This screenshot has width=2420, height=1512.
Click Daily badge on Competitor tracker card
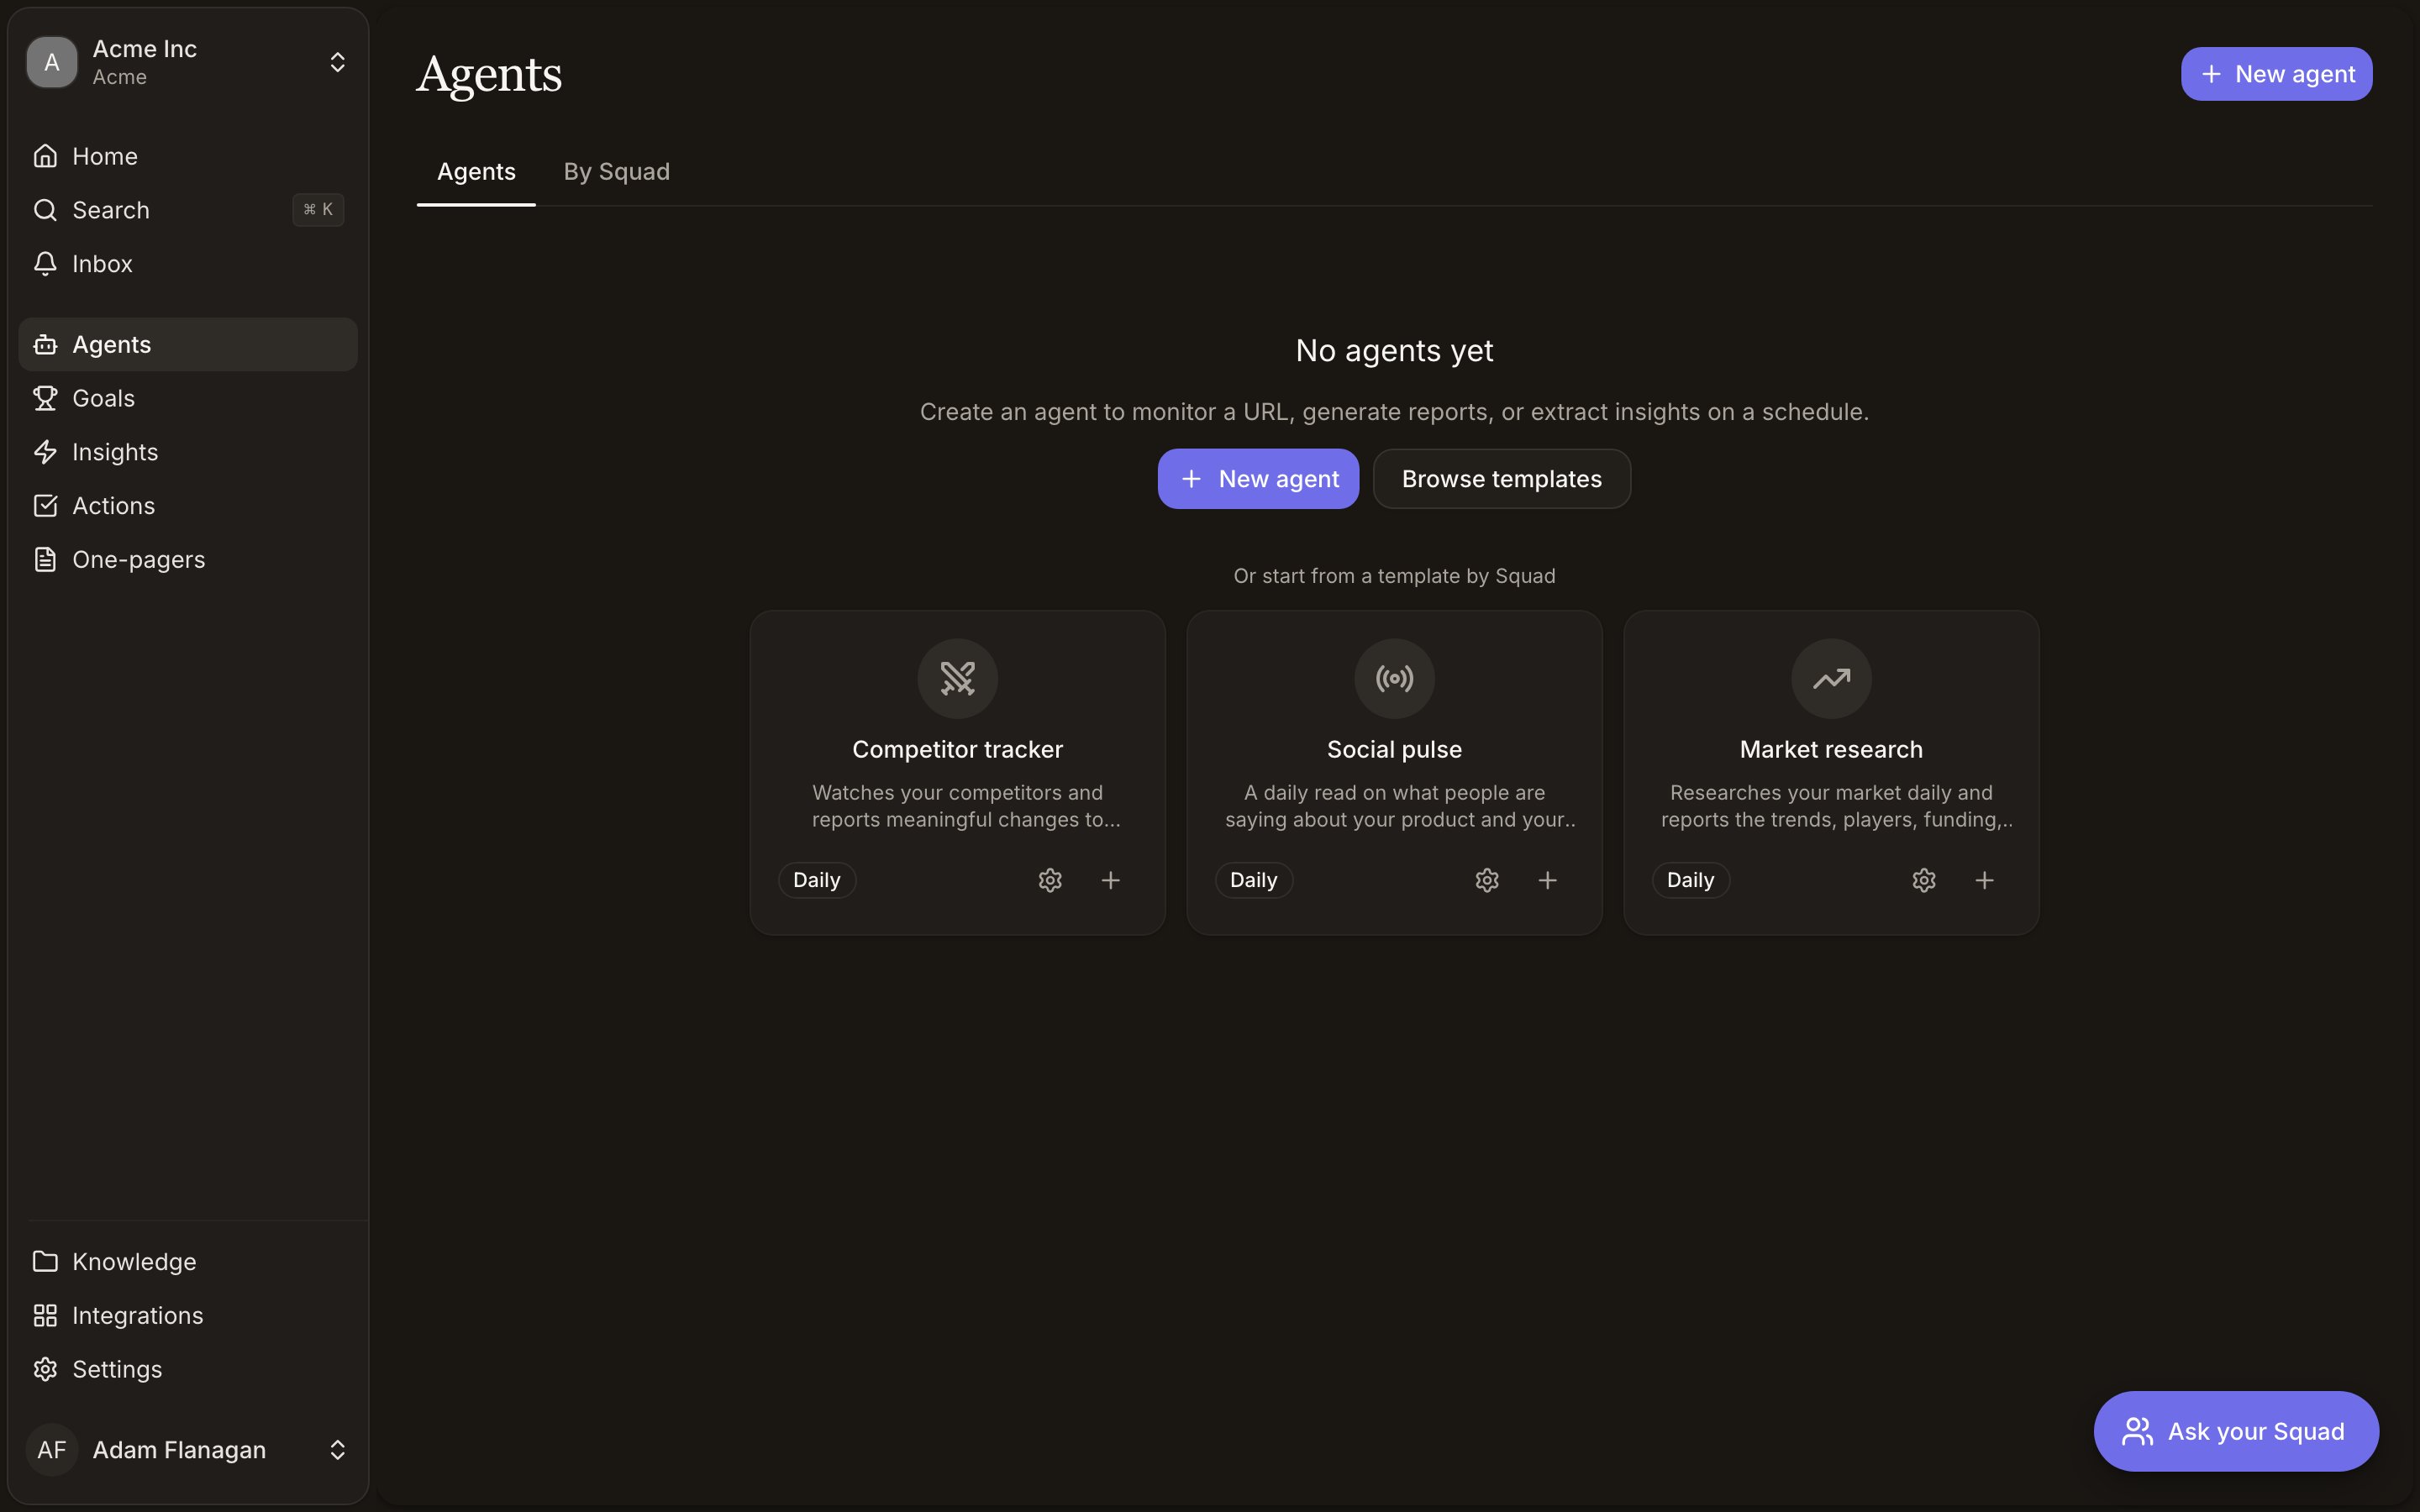tap(817, 880)
